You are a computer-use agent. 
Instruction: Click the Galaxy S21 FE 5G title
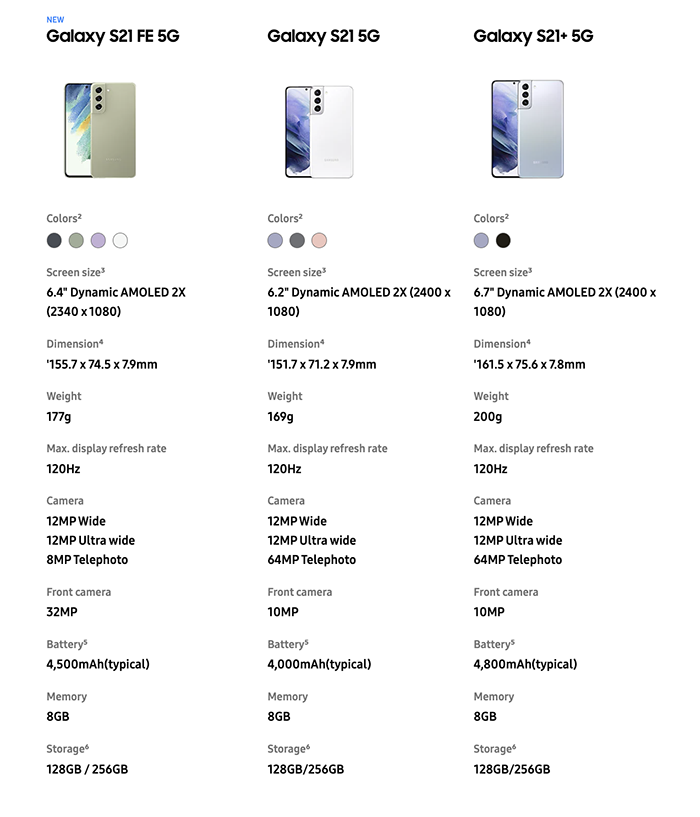113,36
